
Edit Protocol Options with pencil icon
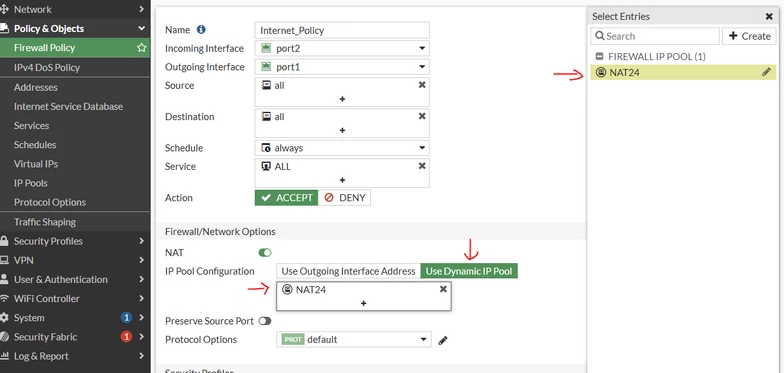pos(442,340)
